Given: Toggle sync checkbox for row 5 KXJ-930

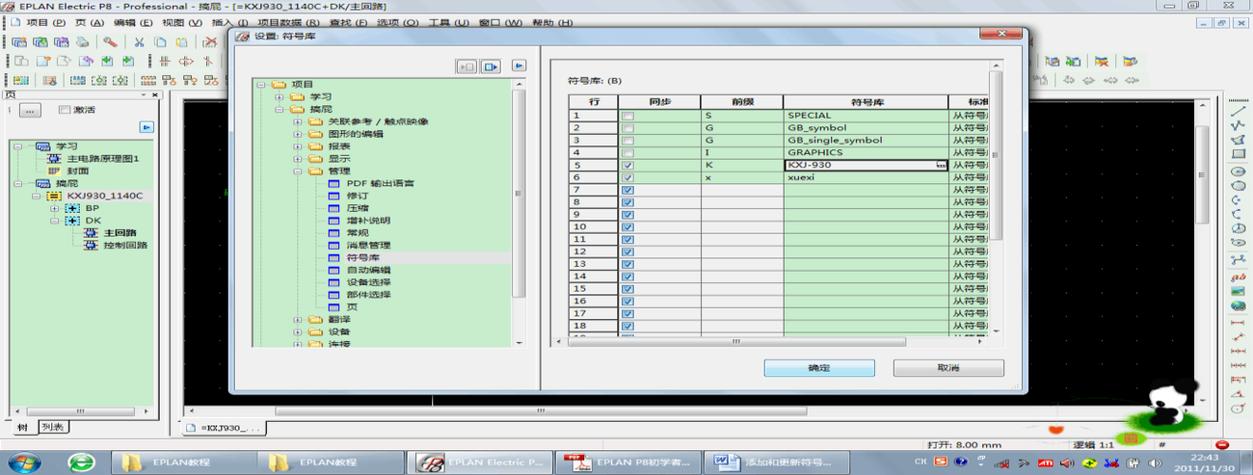Looking at the screenshot, I should pyautogui.click(x=628, y=165).
